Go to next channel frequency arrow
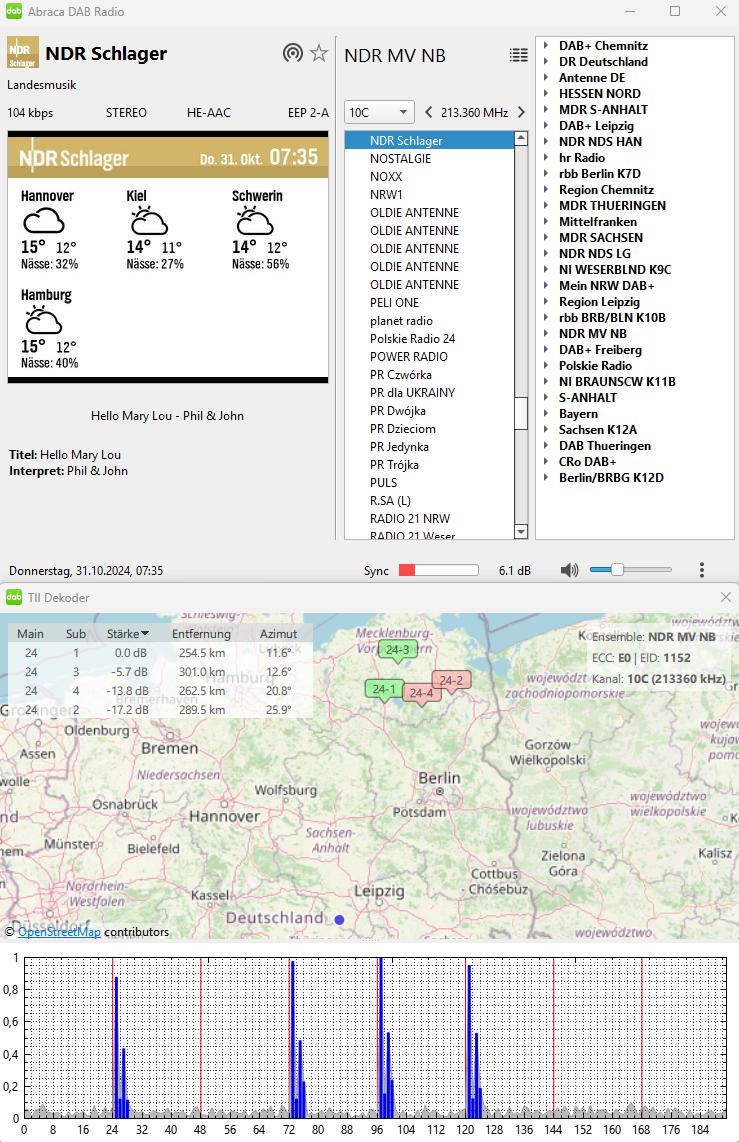The image size is (739, 1142). click(x=521, y=112)
